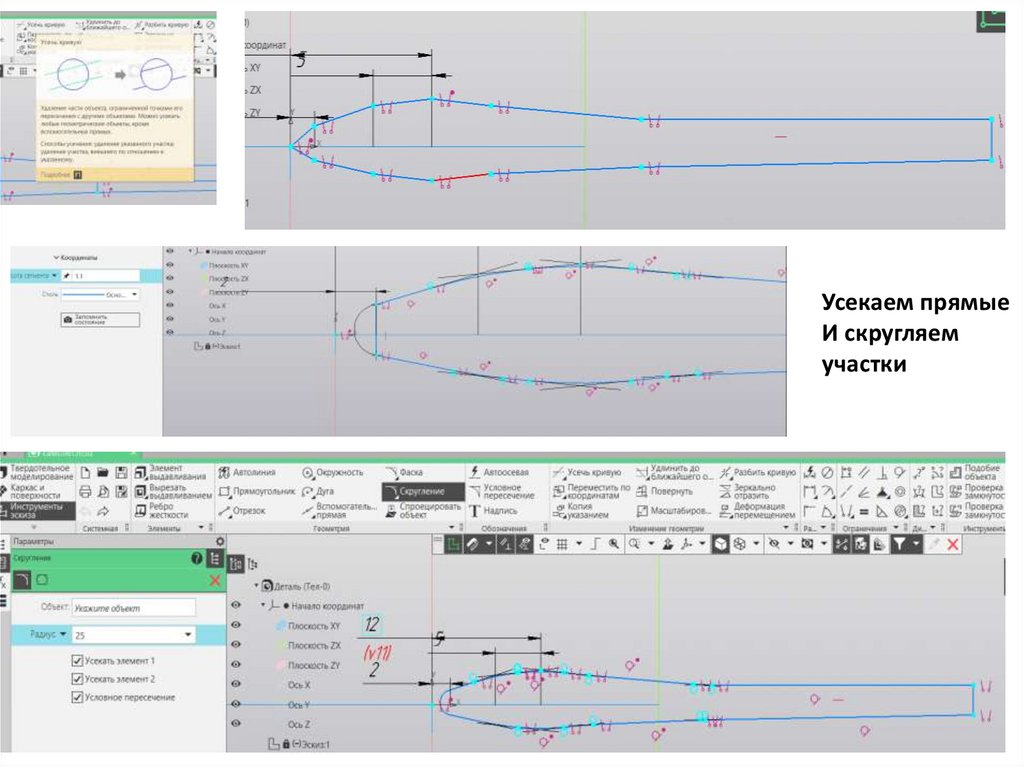Toggle Усекать элемент 1 checkbox
The width and height of the screenshot is (1024, 767).
(77, 661)
